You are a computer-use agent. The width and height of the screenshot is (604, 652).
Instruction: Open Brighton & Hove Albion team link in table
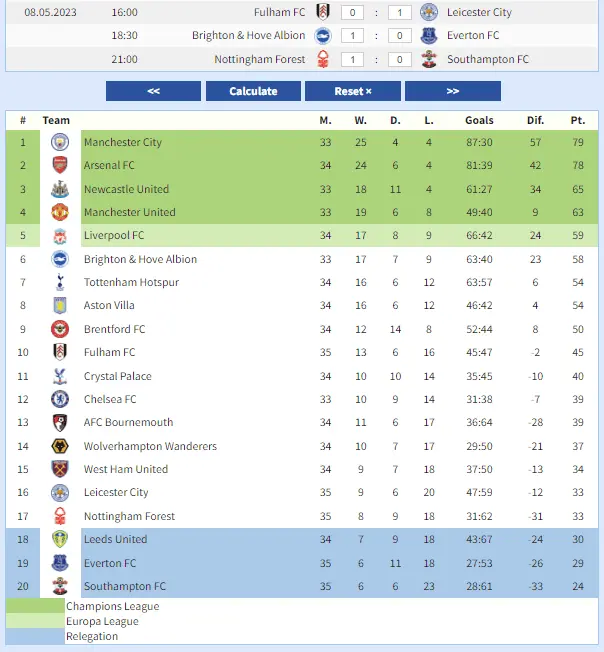[x=140, y=259]
